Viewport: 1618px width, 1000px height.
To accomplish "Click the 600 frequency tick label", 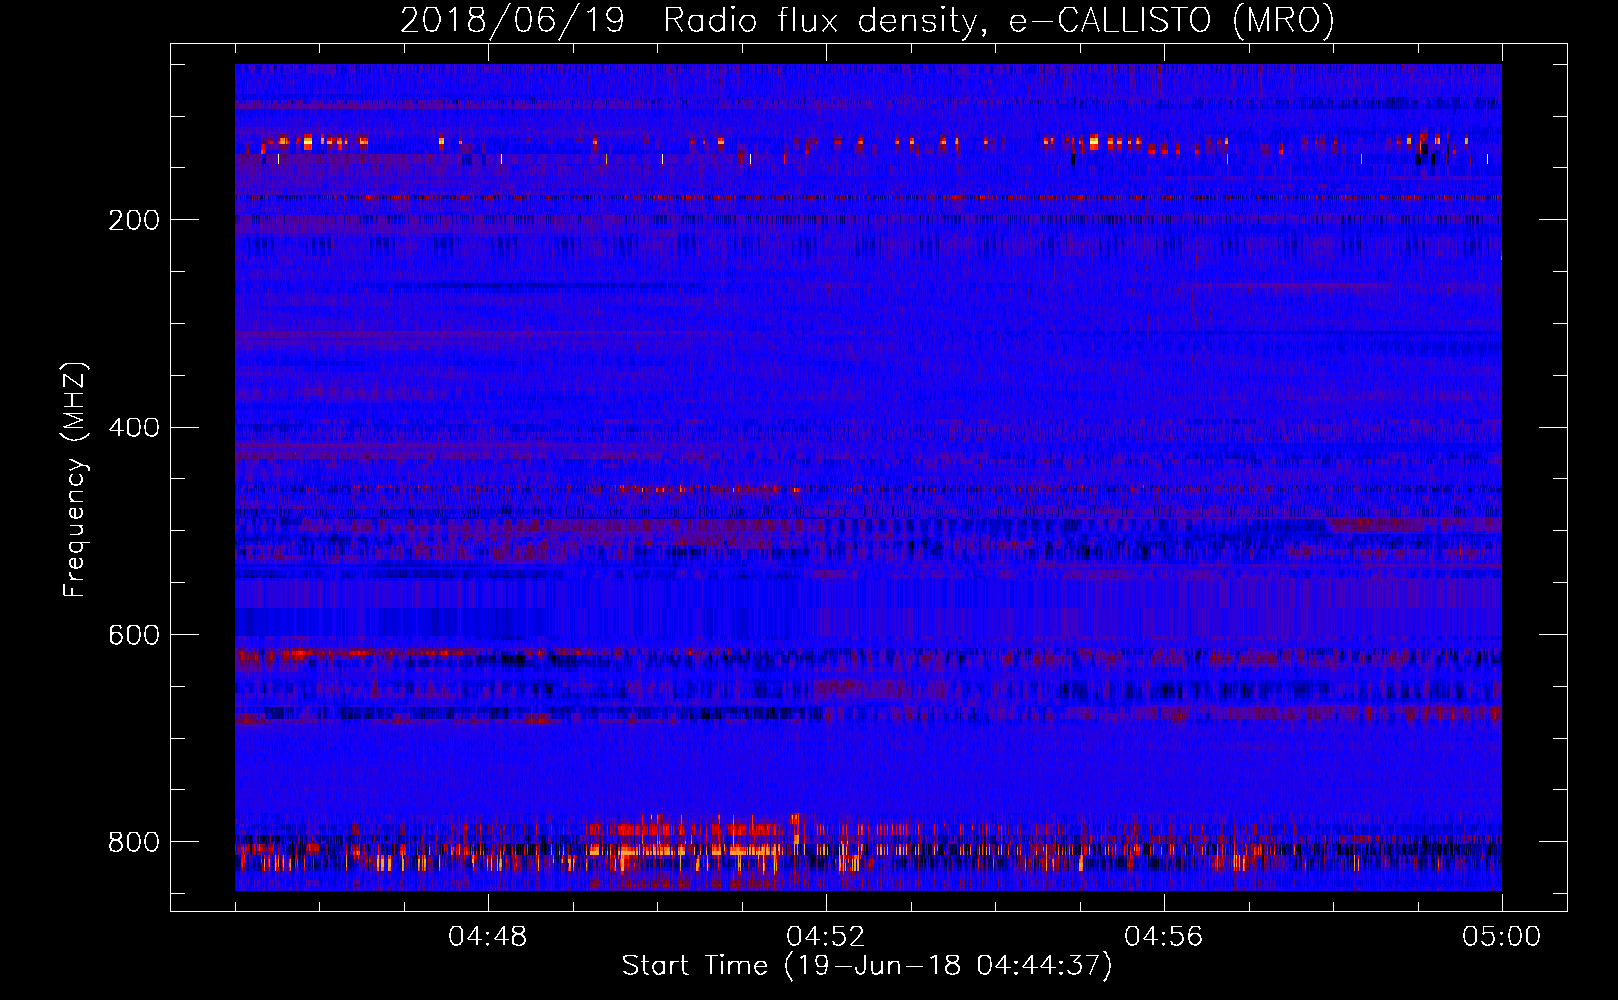I will [x=134, y=636].
